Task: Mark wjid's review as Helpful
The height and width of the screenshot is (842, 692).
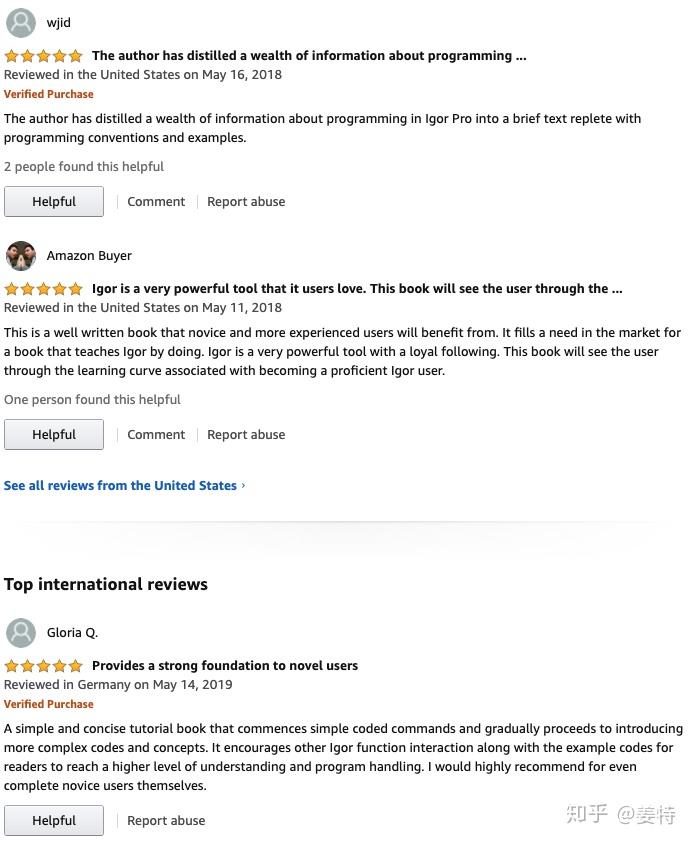Action: [x=54, y=202]
